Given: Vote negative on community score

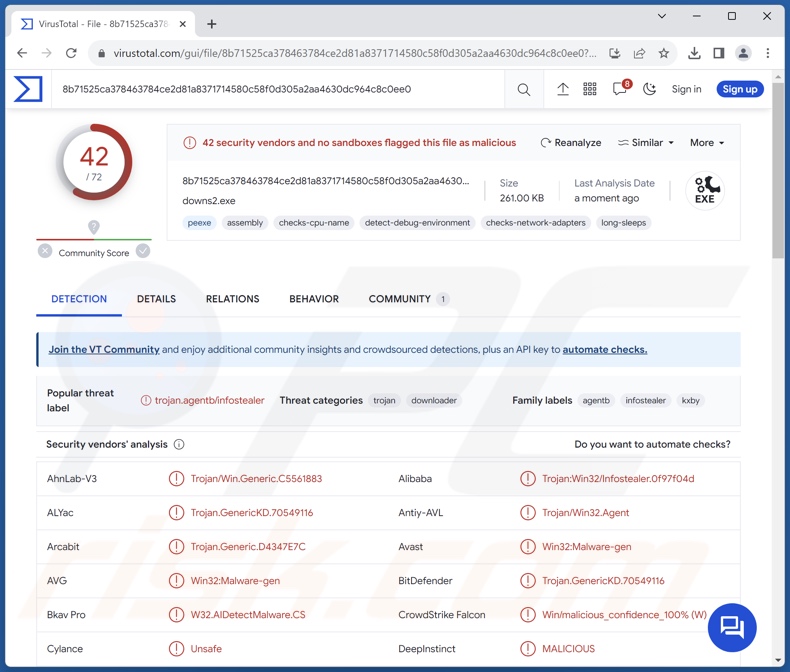Looking at the screenshot, I should click(45, 251).
